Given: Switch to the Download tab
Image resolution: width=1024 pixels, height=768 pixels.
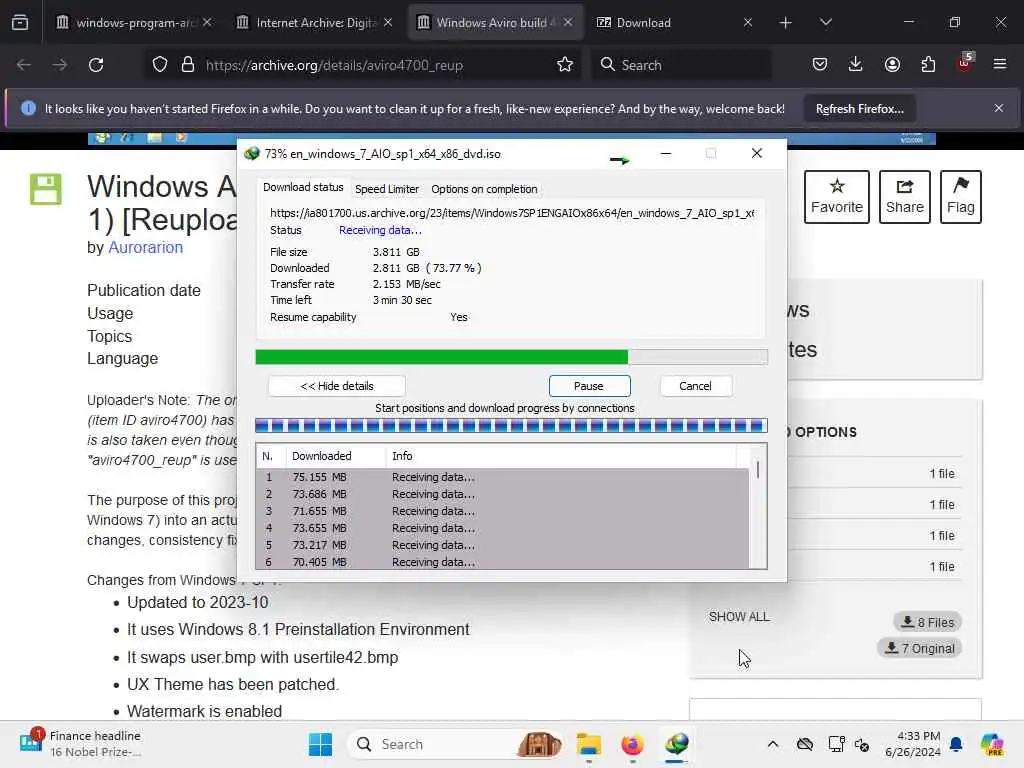Looking at the screenshot, I should (x=673, y=23).
